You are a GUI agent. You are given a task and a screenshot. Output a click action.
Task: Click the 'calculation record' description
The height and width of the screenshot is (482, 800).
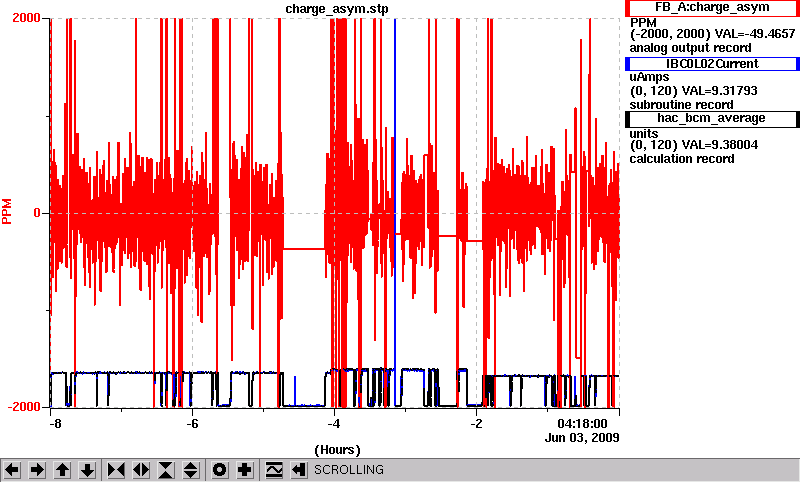682,159
